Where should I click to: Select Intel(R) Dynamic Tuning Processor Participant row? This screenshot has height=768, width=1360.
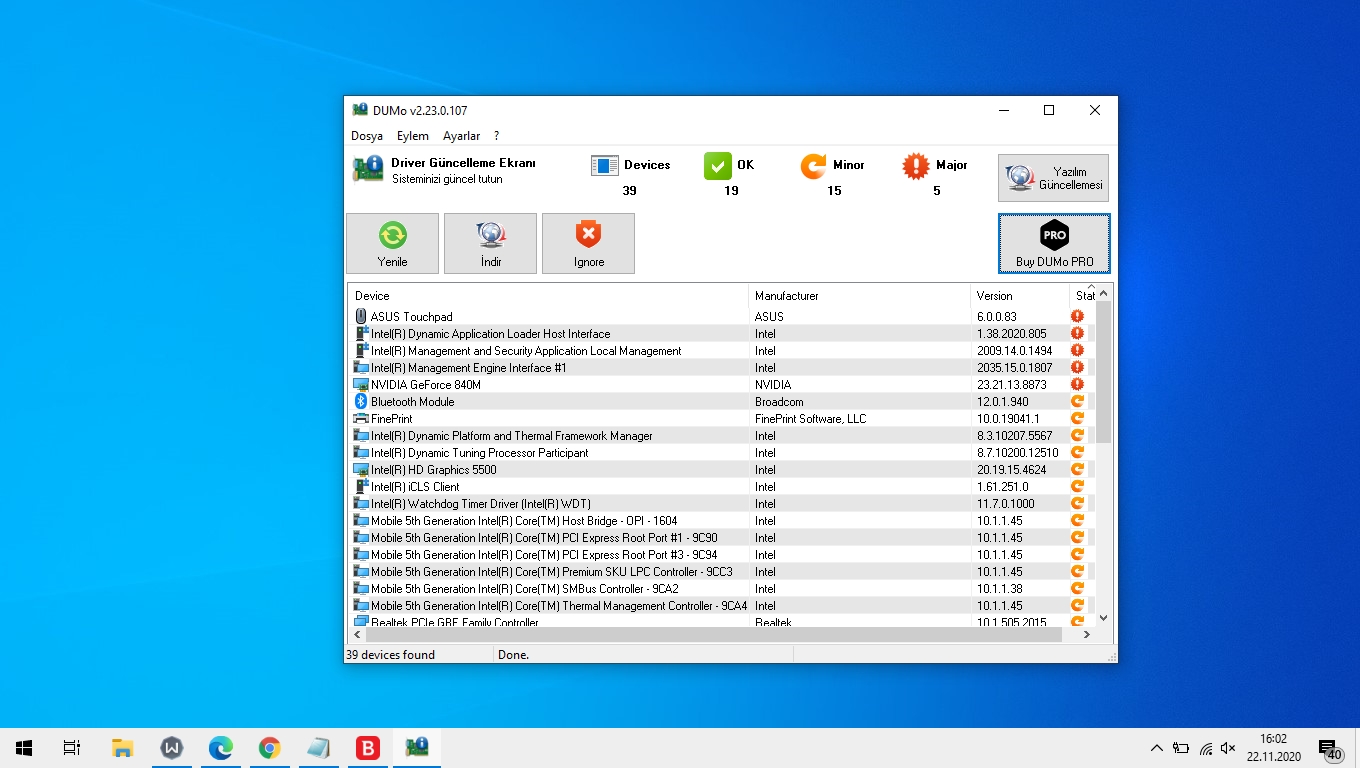pos(719,453)
